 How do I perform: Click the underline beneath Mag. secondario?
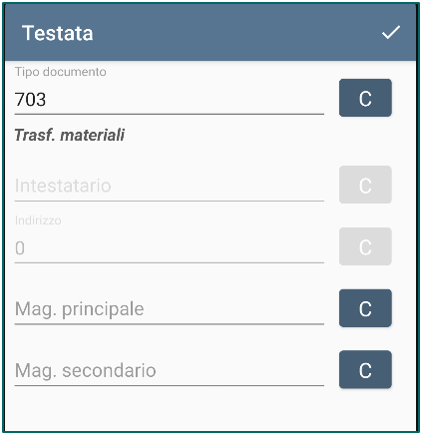(x=169, y=385)
